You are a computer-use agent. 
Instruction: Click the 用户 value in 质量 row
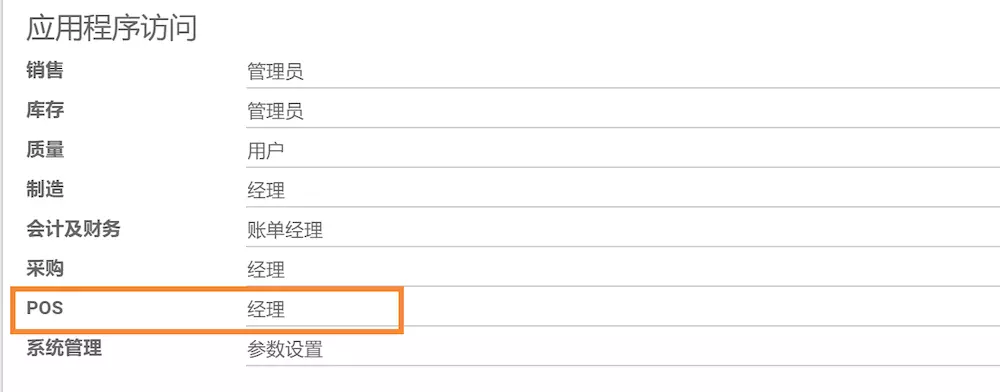point(266,152)
